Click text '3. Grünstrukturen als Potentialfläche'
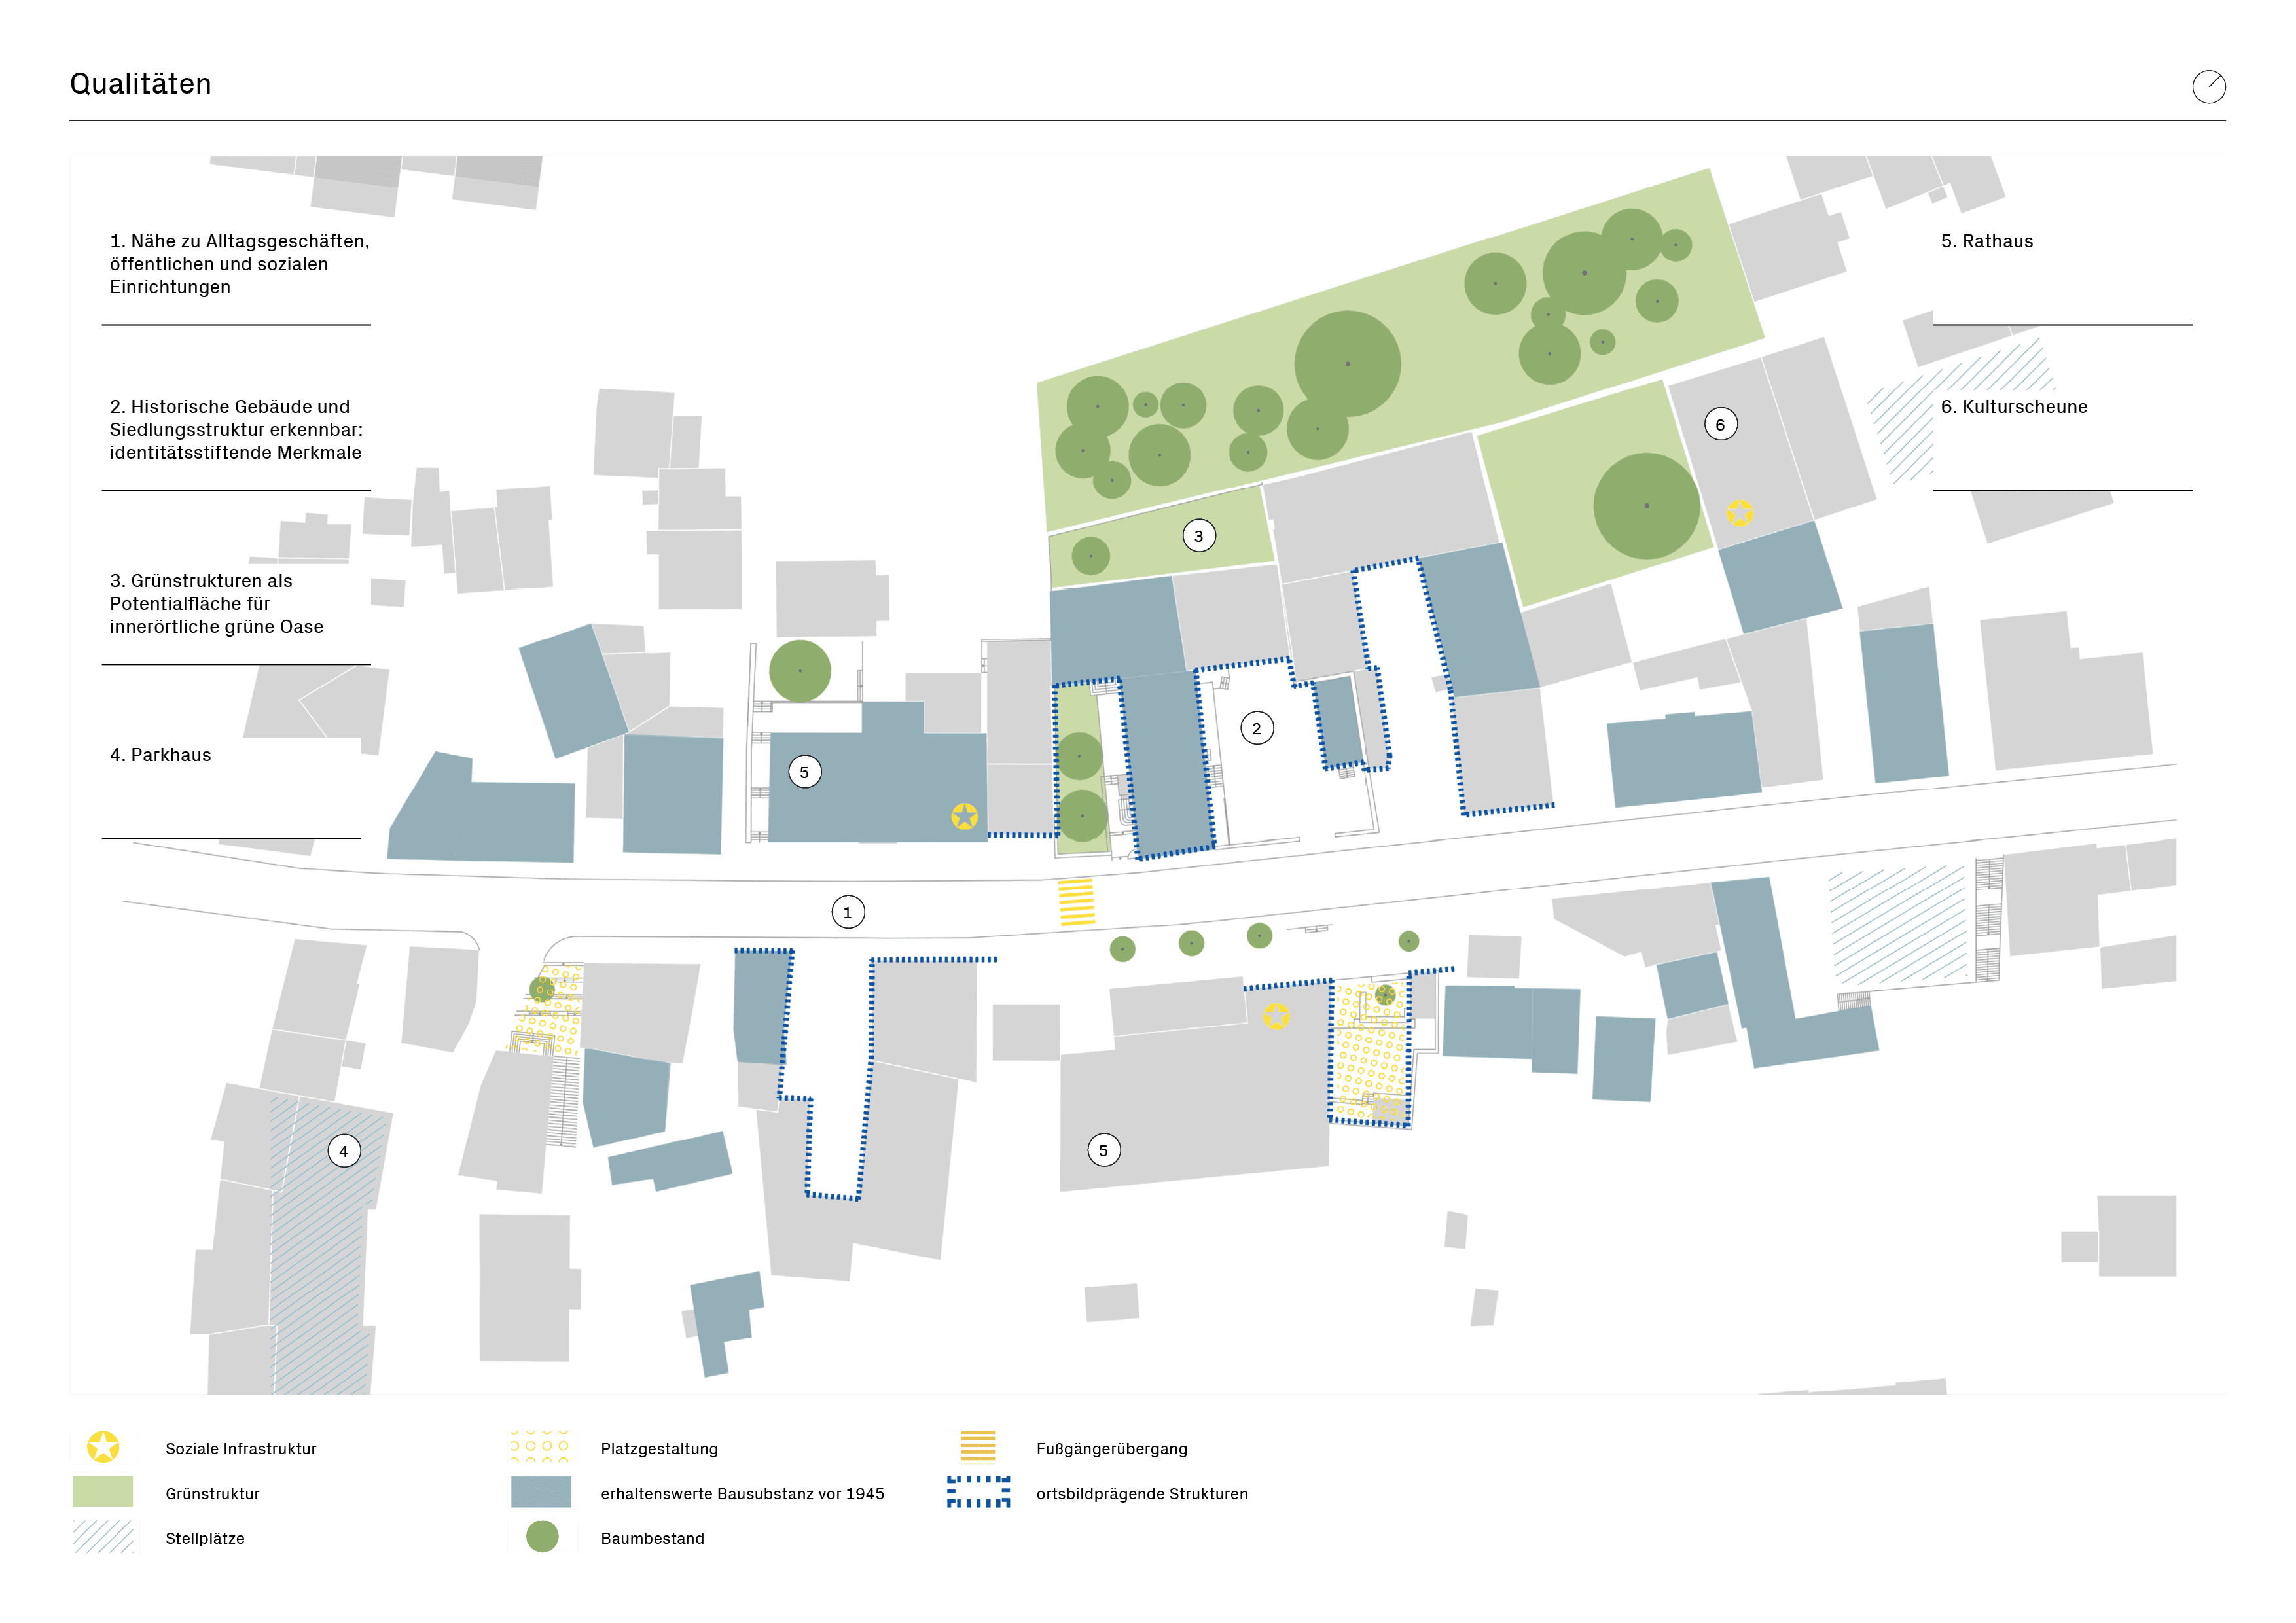 (x=201, y=593)
